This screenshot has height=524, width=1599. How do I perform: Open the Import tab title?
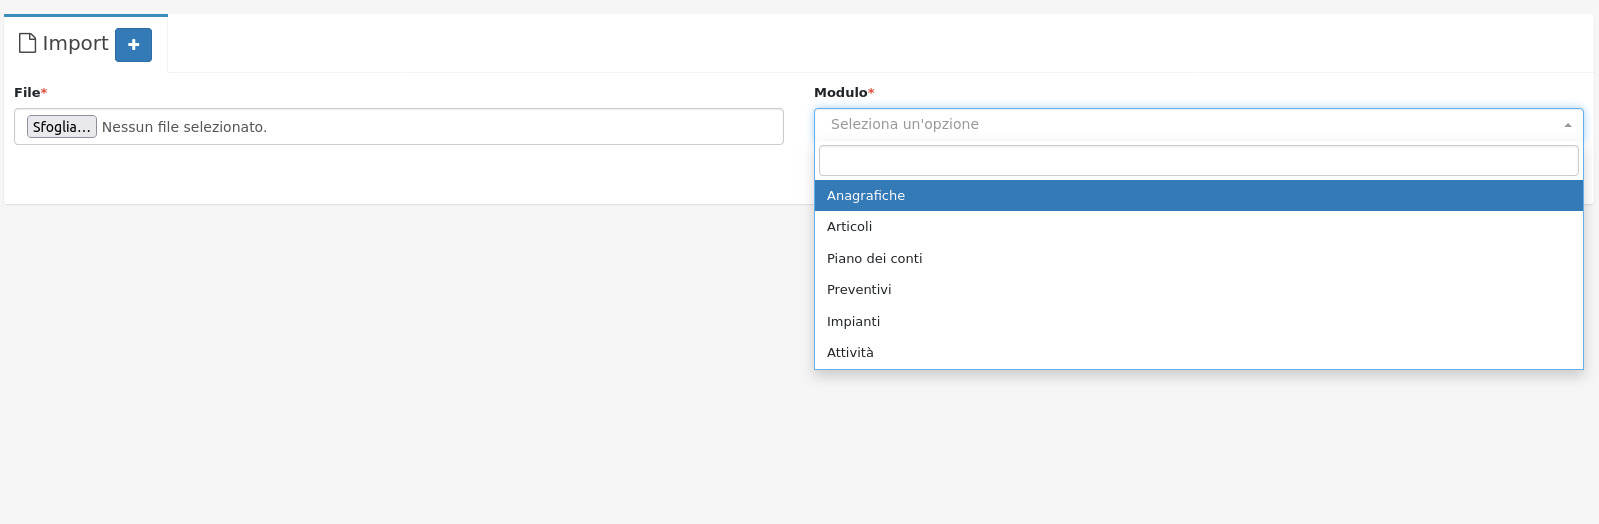click(x=75, y=44)
